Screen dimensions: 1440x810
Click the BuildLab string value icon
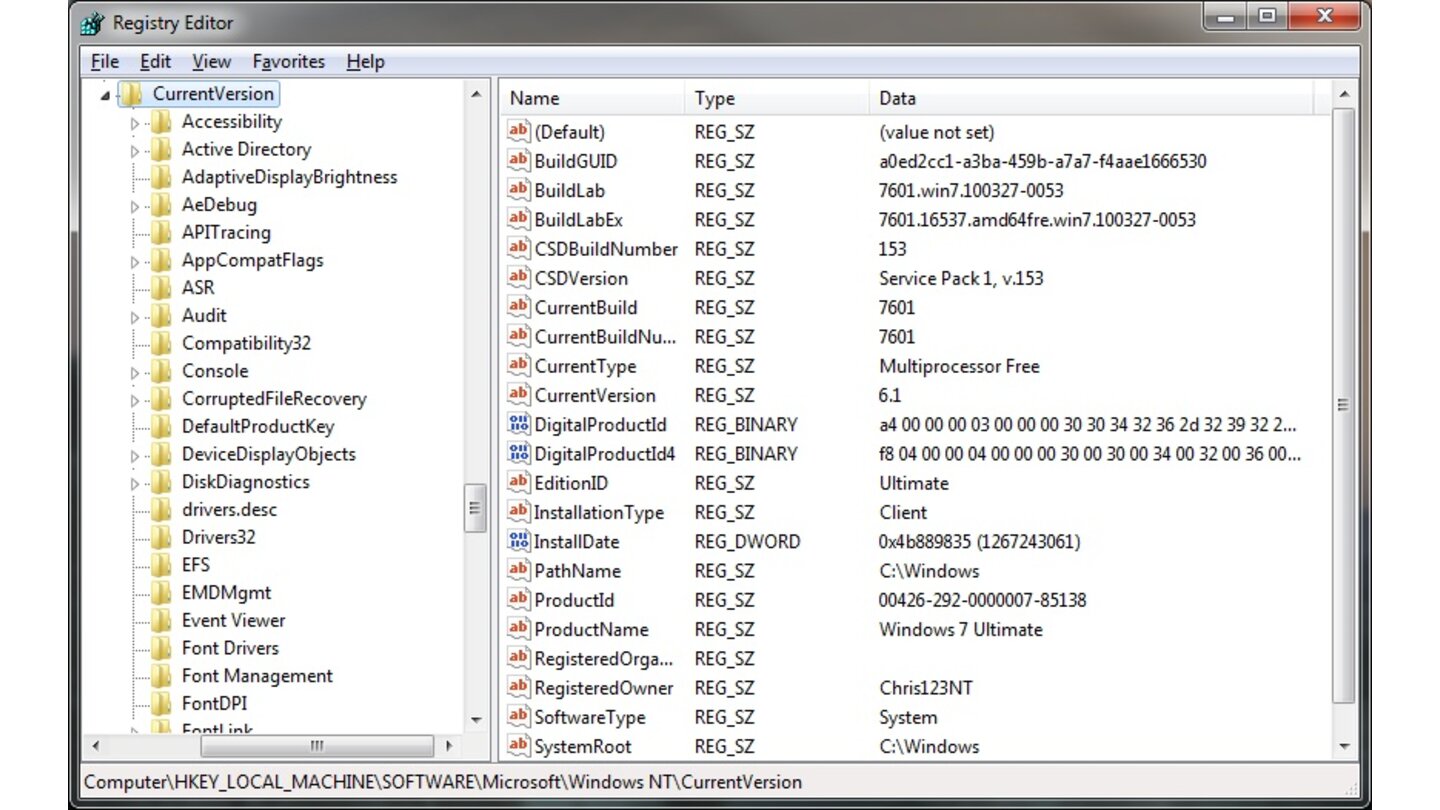(x=518, y=189)
